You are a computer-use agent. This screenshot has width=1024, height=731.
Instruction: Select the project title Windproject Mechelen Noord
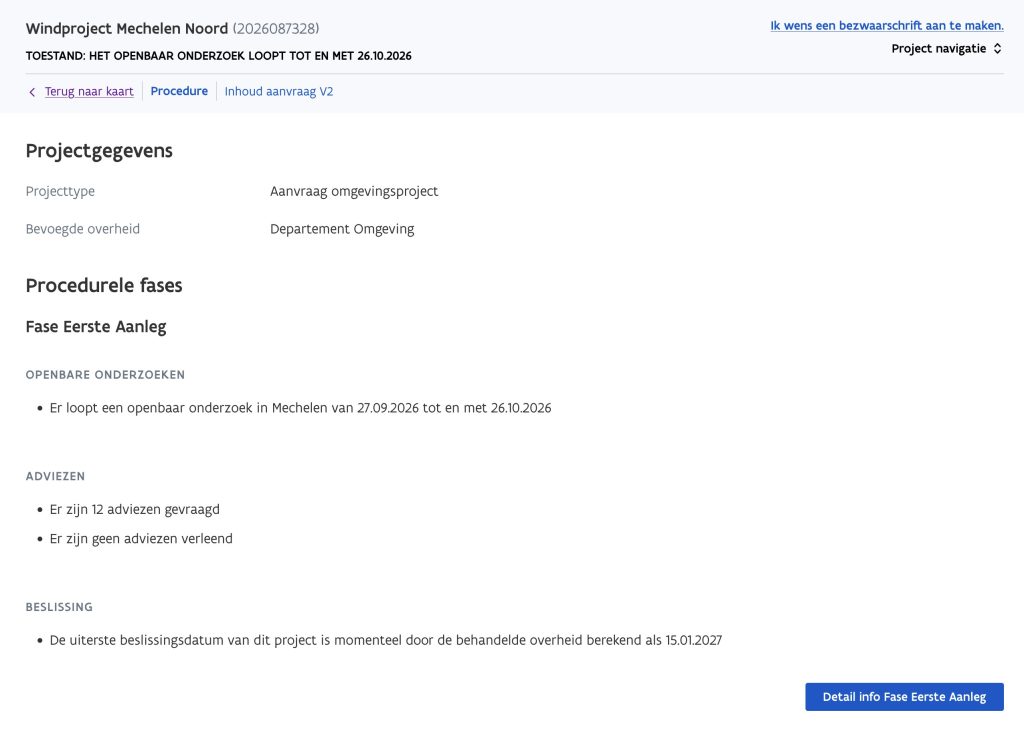127,29
